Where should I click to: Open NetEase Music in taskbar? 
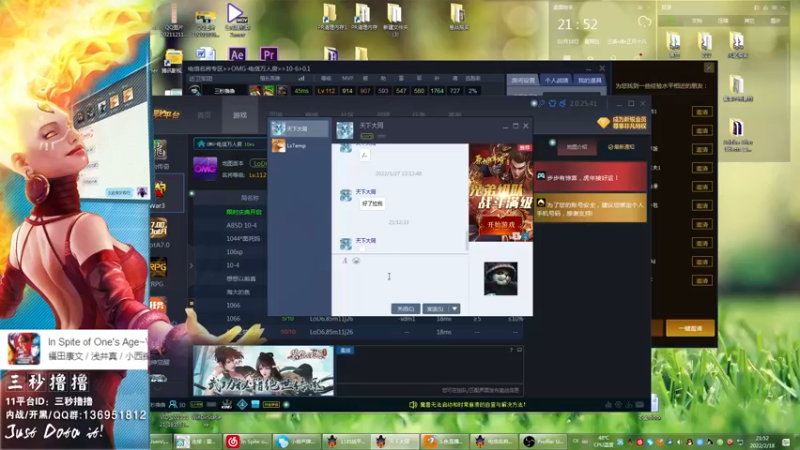coord(247,441)
